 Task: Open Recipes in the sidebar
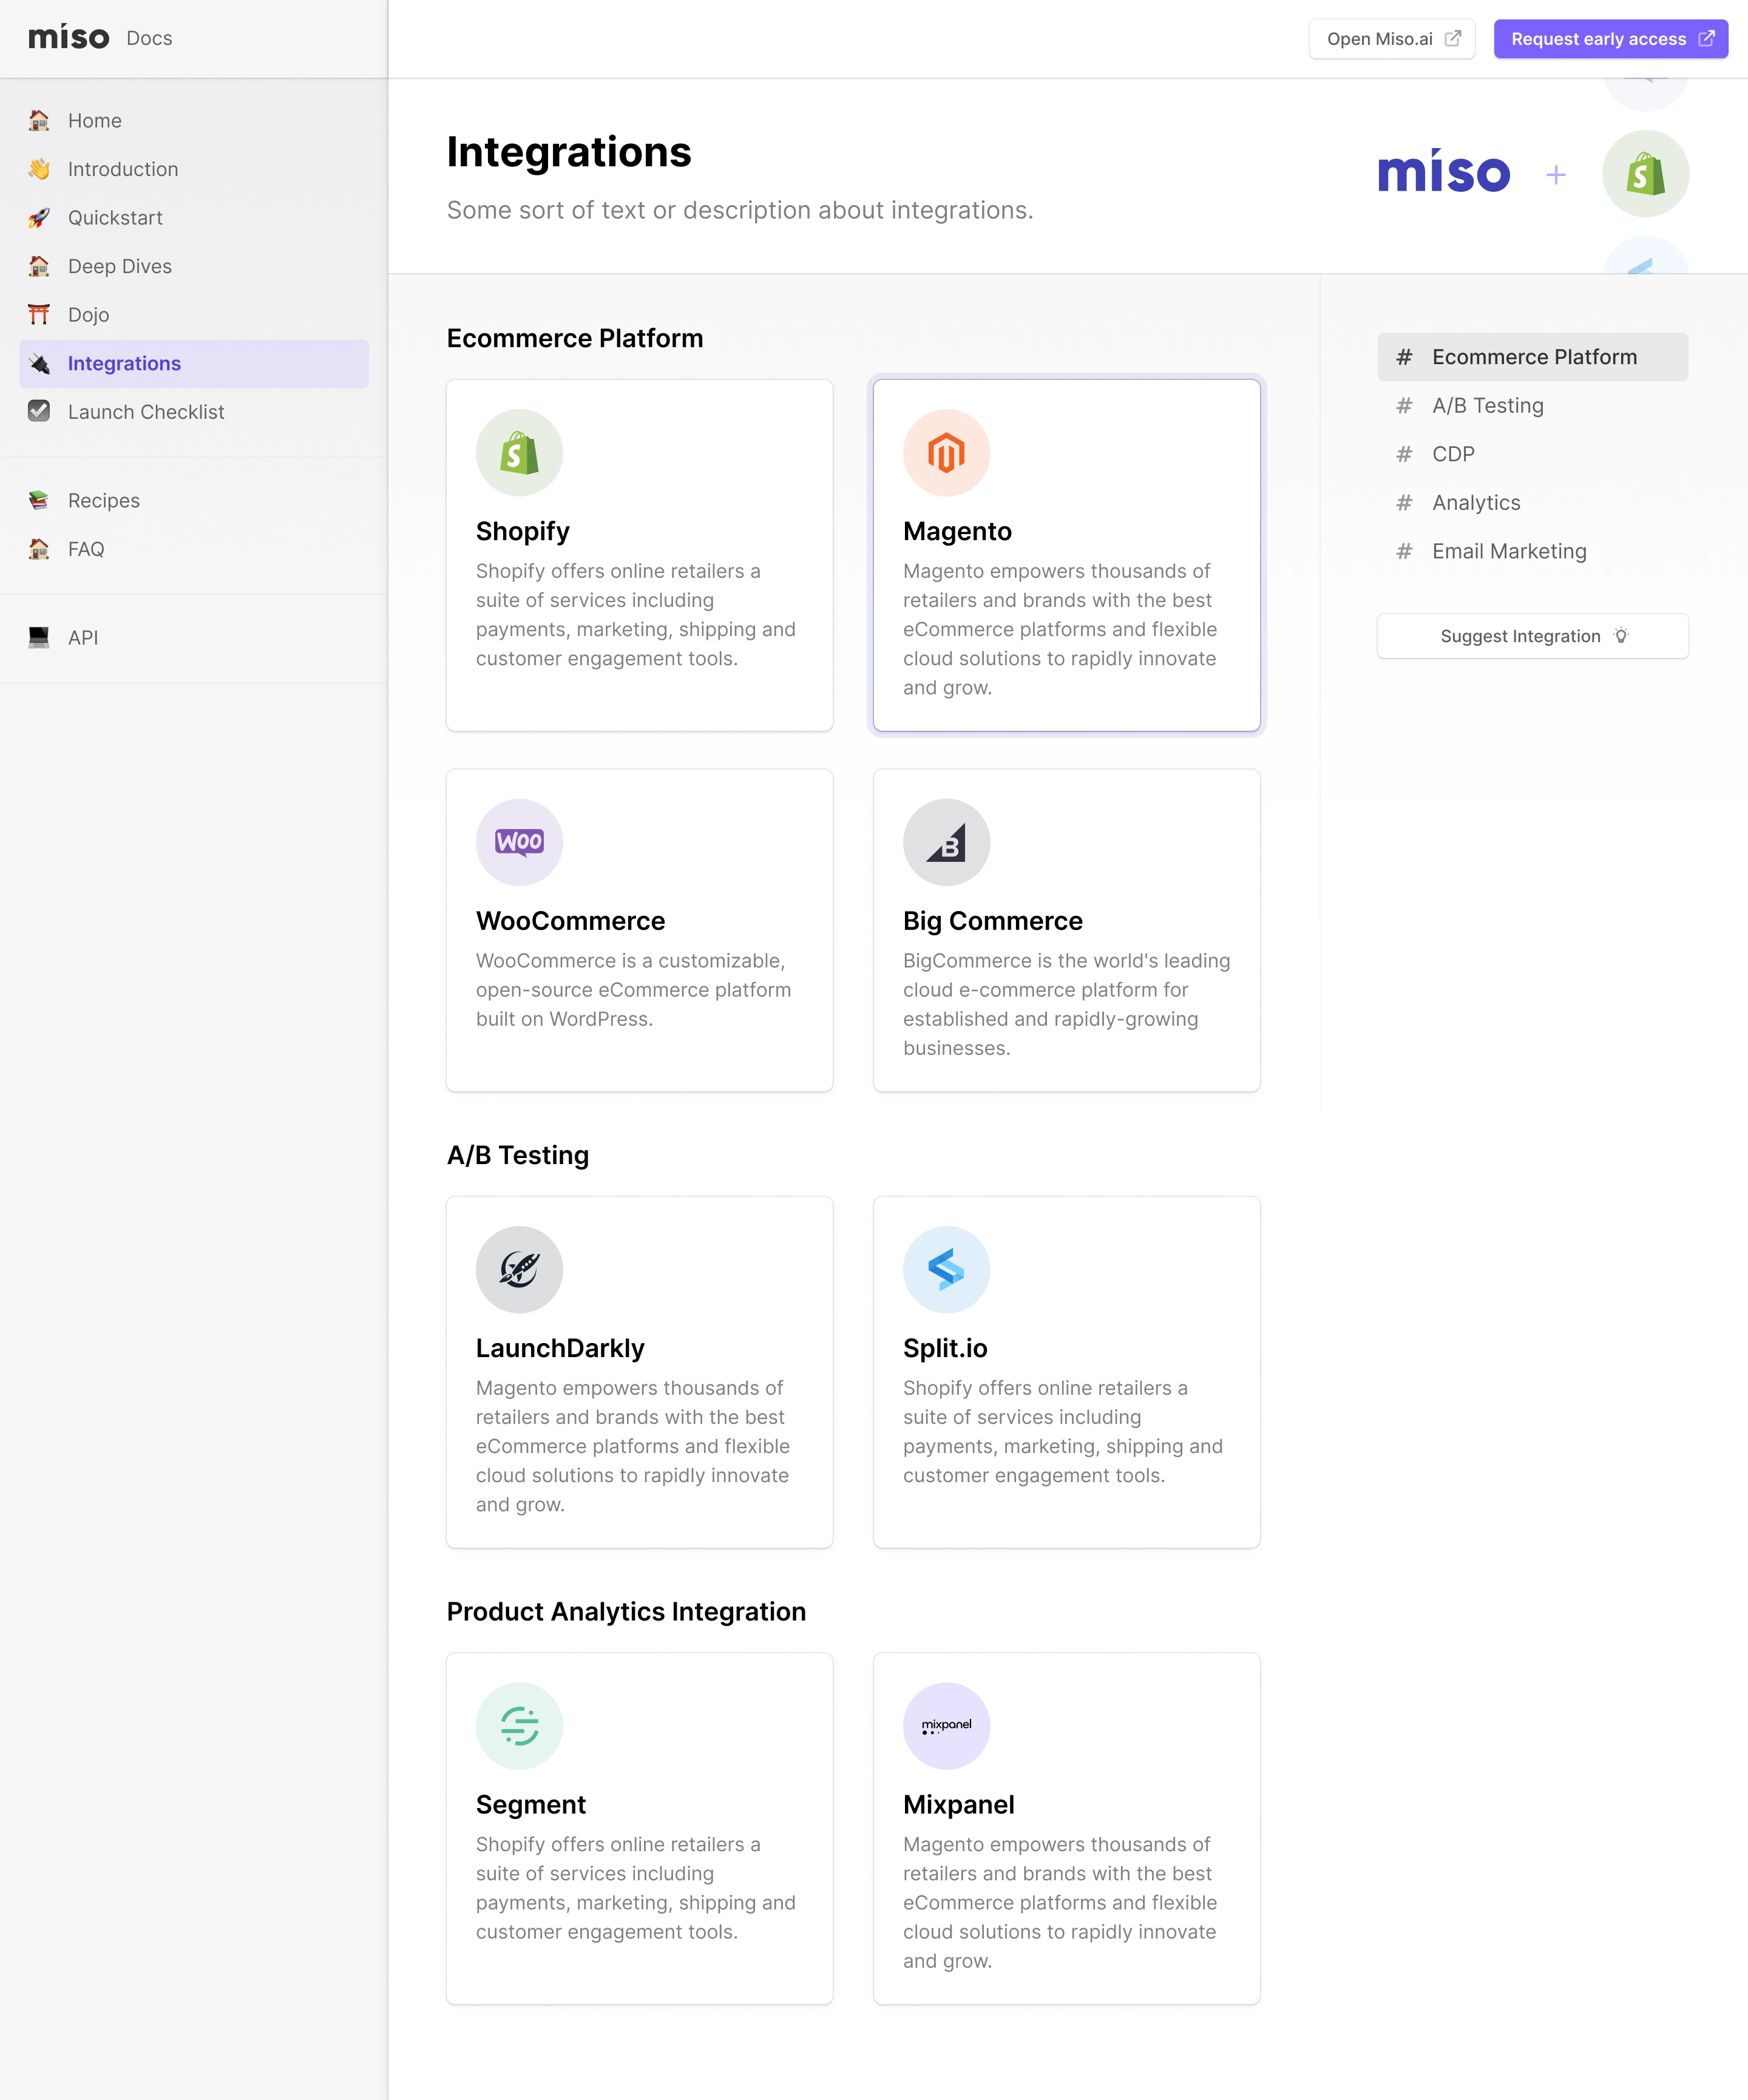(194, 500)
